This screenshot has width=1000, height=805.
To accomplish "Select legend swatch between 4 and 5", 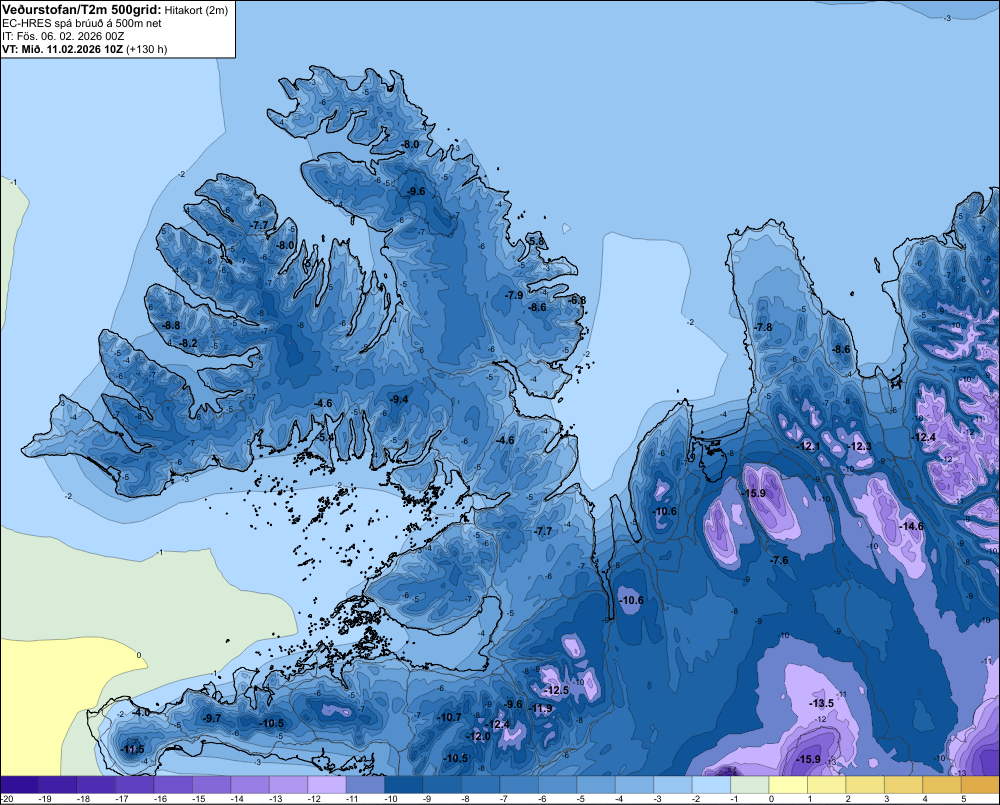I will [x=942, y=785].
